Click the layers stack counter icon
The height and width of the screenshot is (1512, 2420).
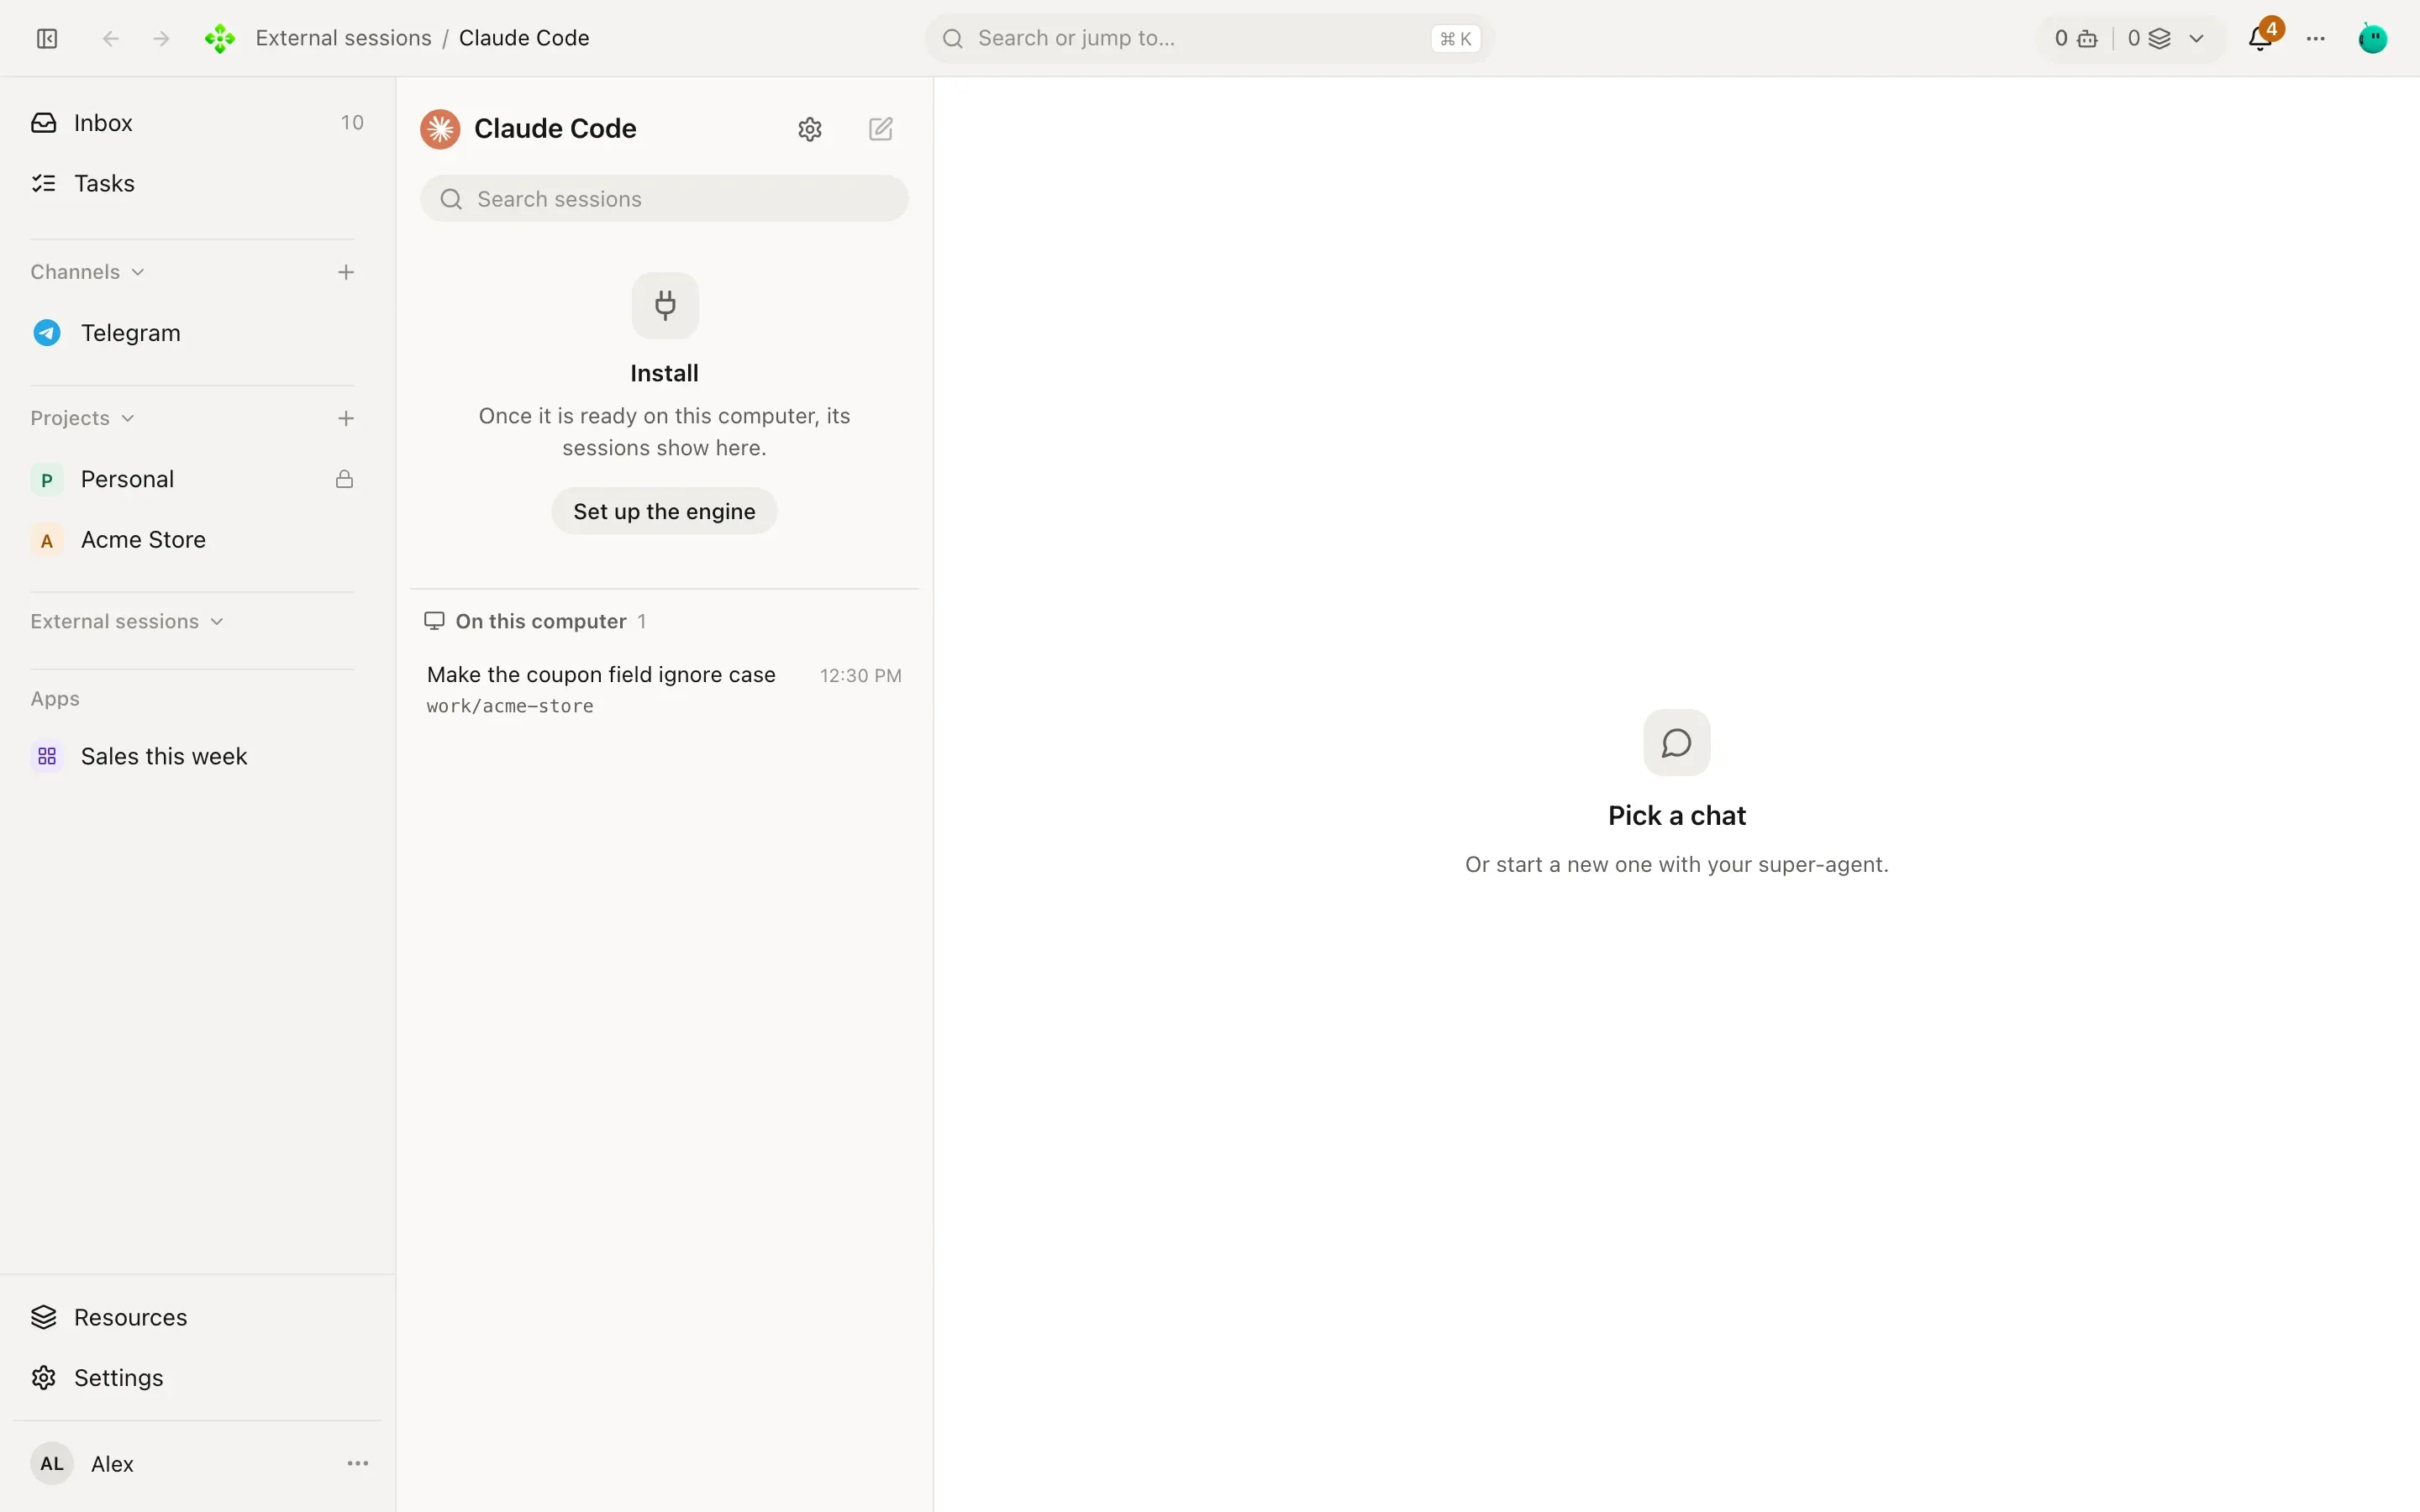[2160, 39]
